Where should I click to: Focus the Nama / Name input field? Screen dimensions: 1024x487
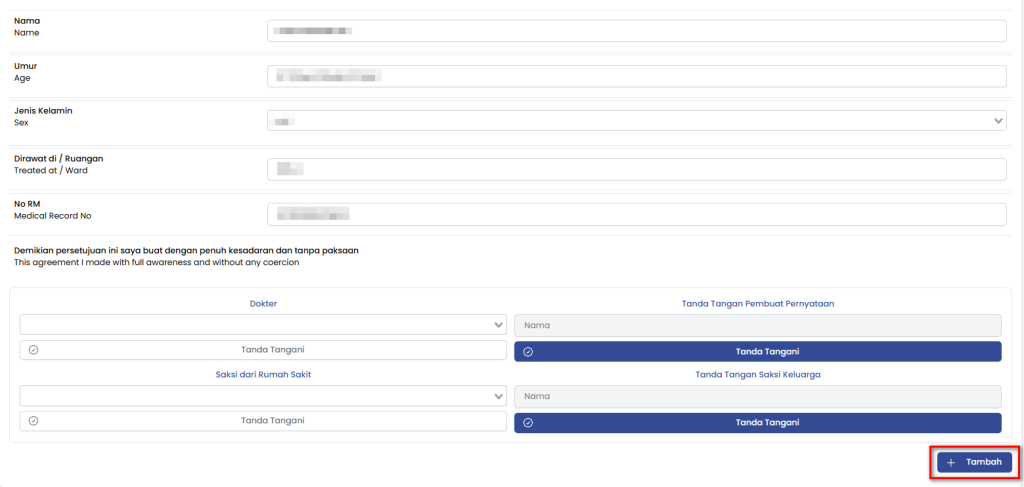tap(636, 31)
